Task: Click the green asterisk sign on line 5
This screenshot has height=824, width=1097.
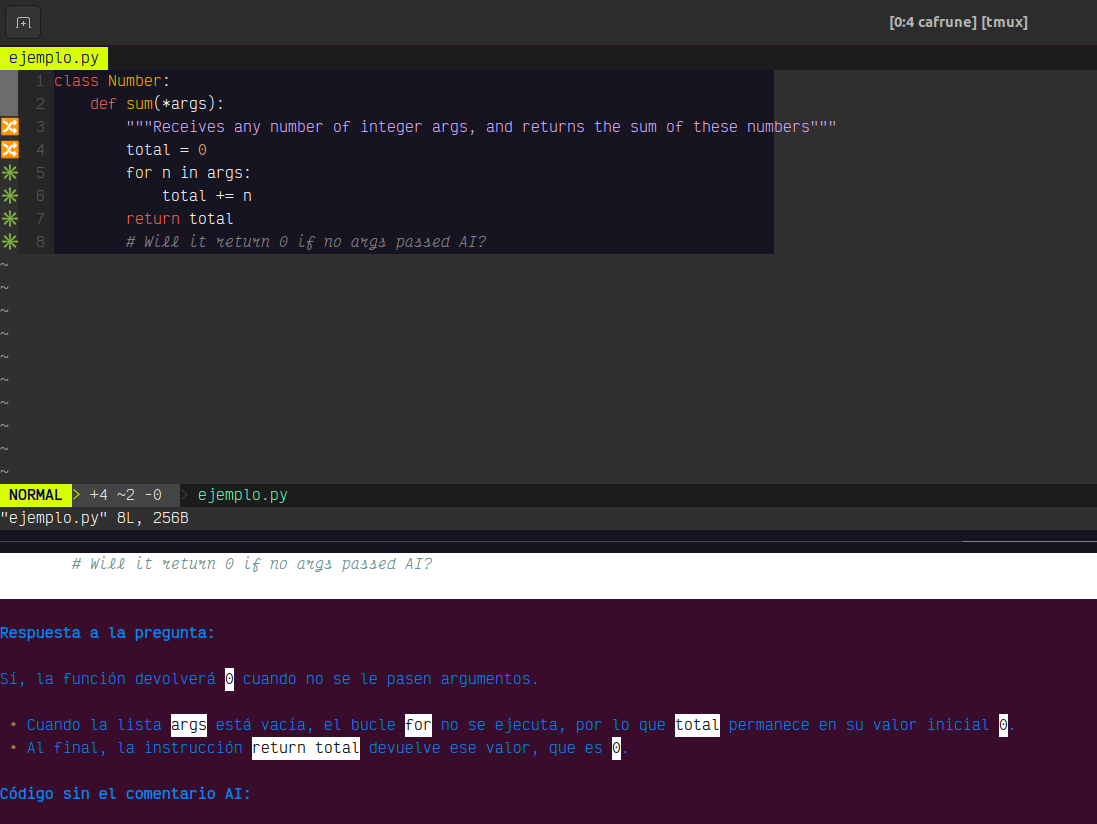Action: click(x=10, y=173)
